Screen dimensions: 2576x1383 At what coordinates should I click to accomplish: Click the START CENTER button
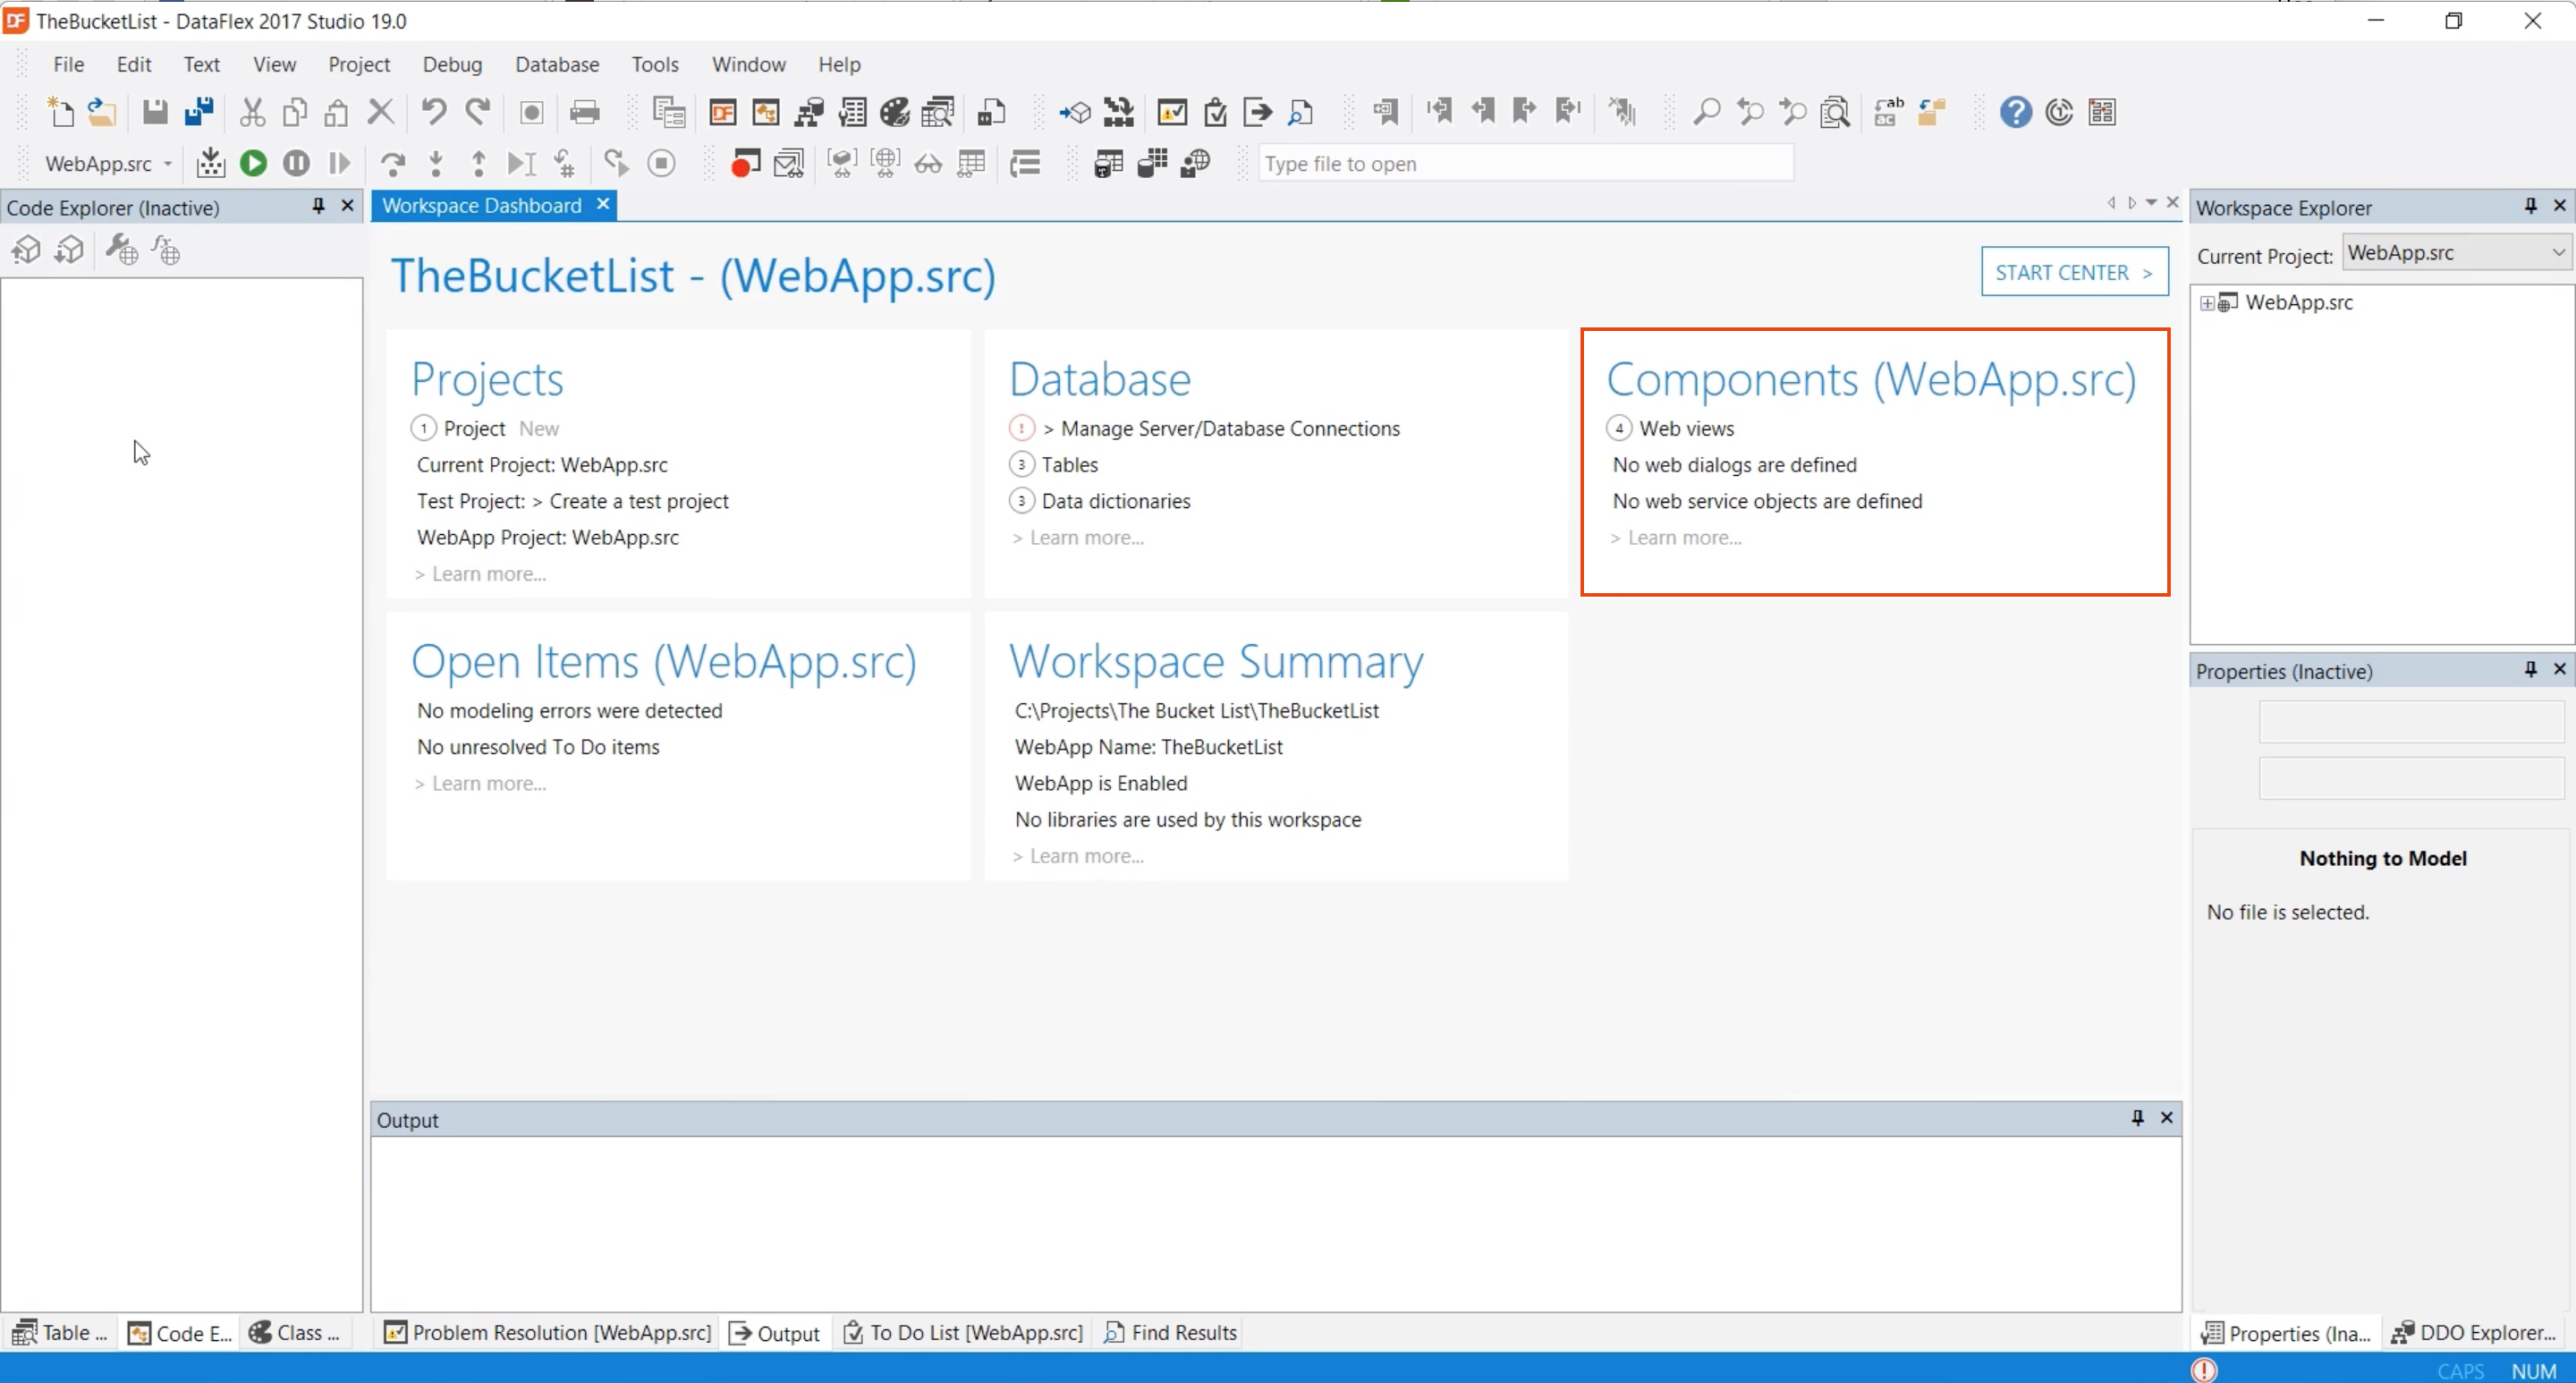tap(2073, 272)
